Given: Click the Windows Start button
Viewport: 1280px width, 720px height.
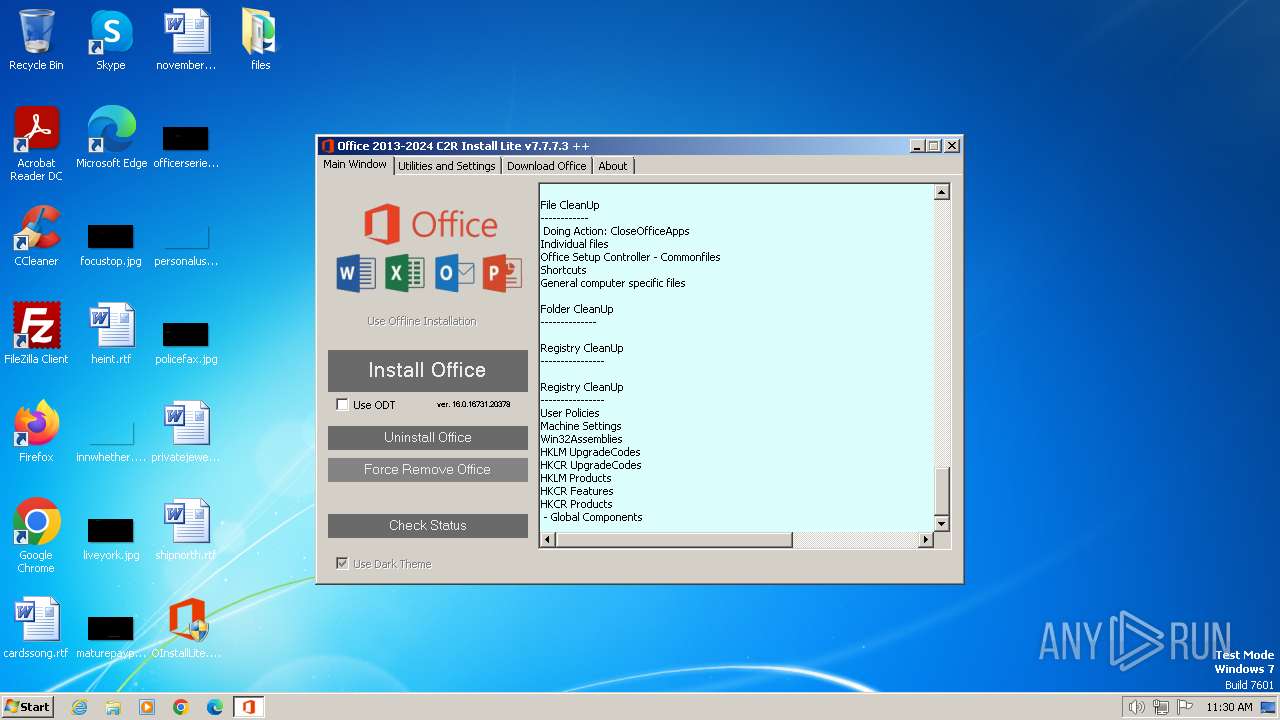Looking at the screenshot, I should click(28, 707).
